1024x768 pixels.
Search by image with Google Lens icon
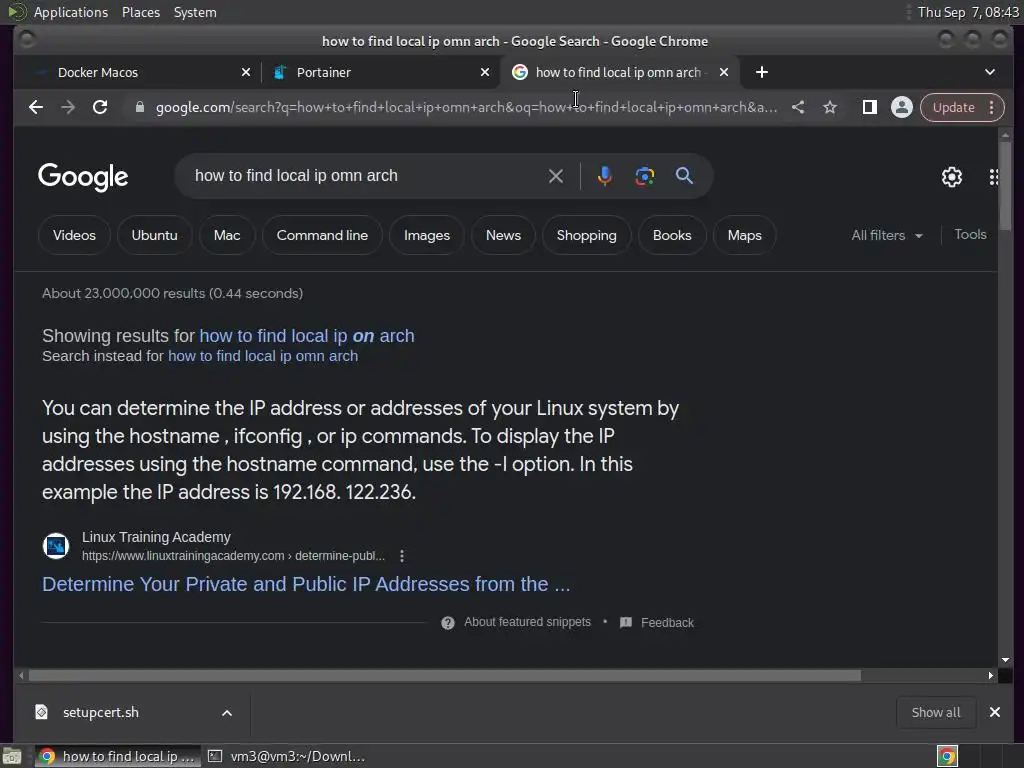(645, 176)
